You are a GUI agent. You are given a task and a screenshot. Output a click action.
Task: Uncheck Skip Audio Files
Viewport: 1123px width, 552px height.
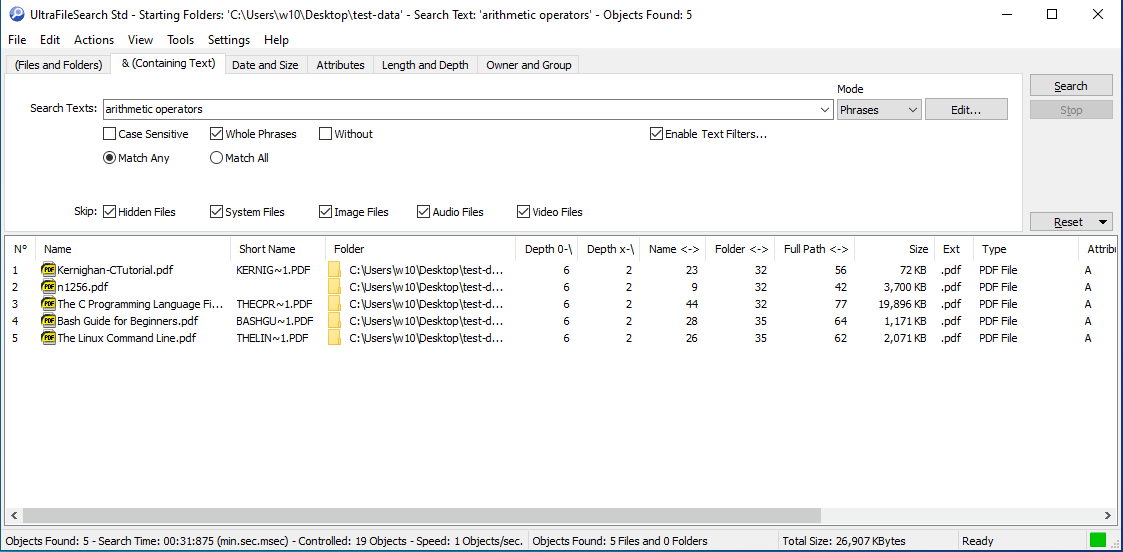pyautogui.click(x=424, y=212)
